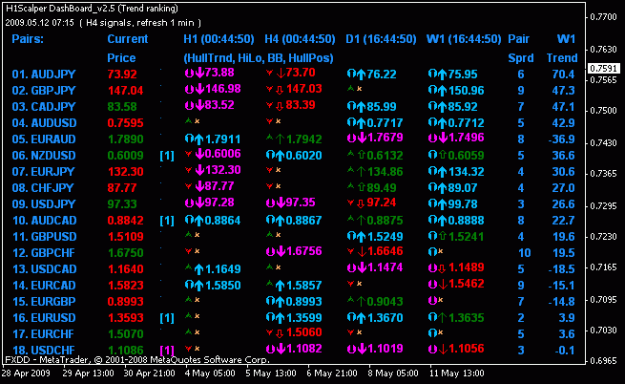Select the blue up arrow before 150.96
The width and height of the screenshot is (625, 384).
442,91
